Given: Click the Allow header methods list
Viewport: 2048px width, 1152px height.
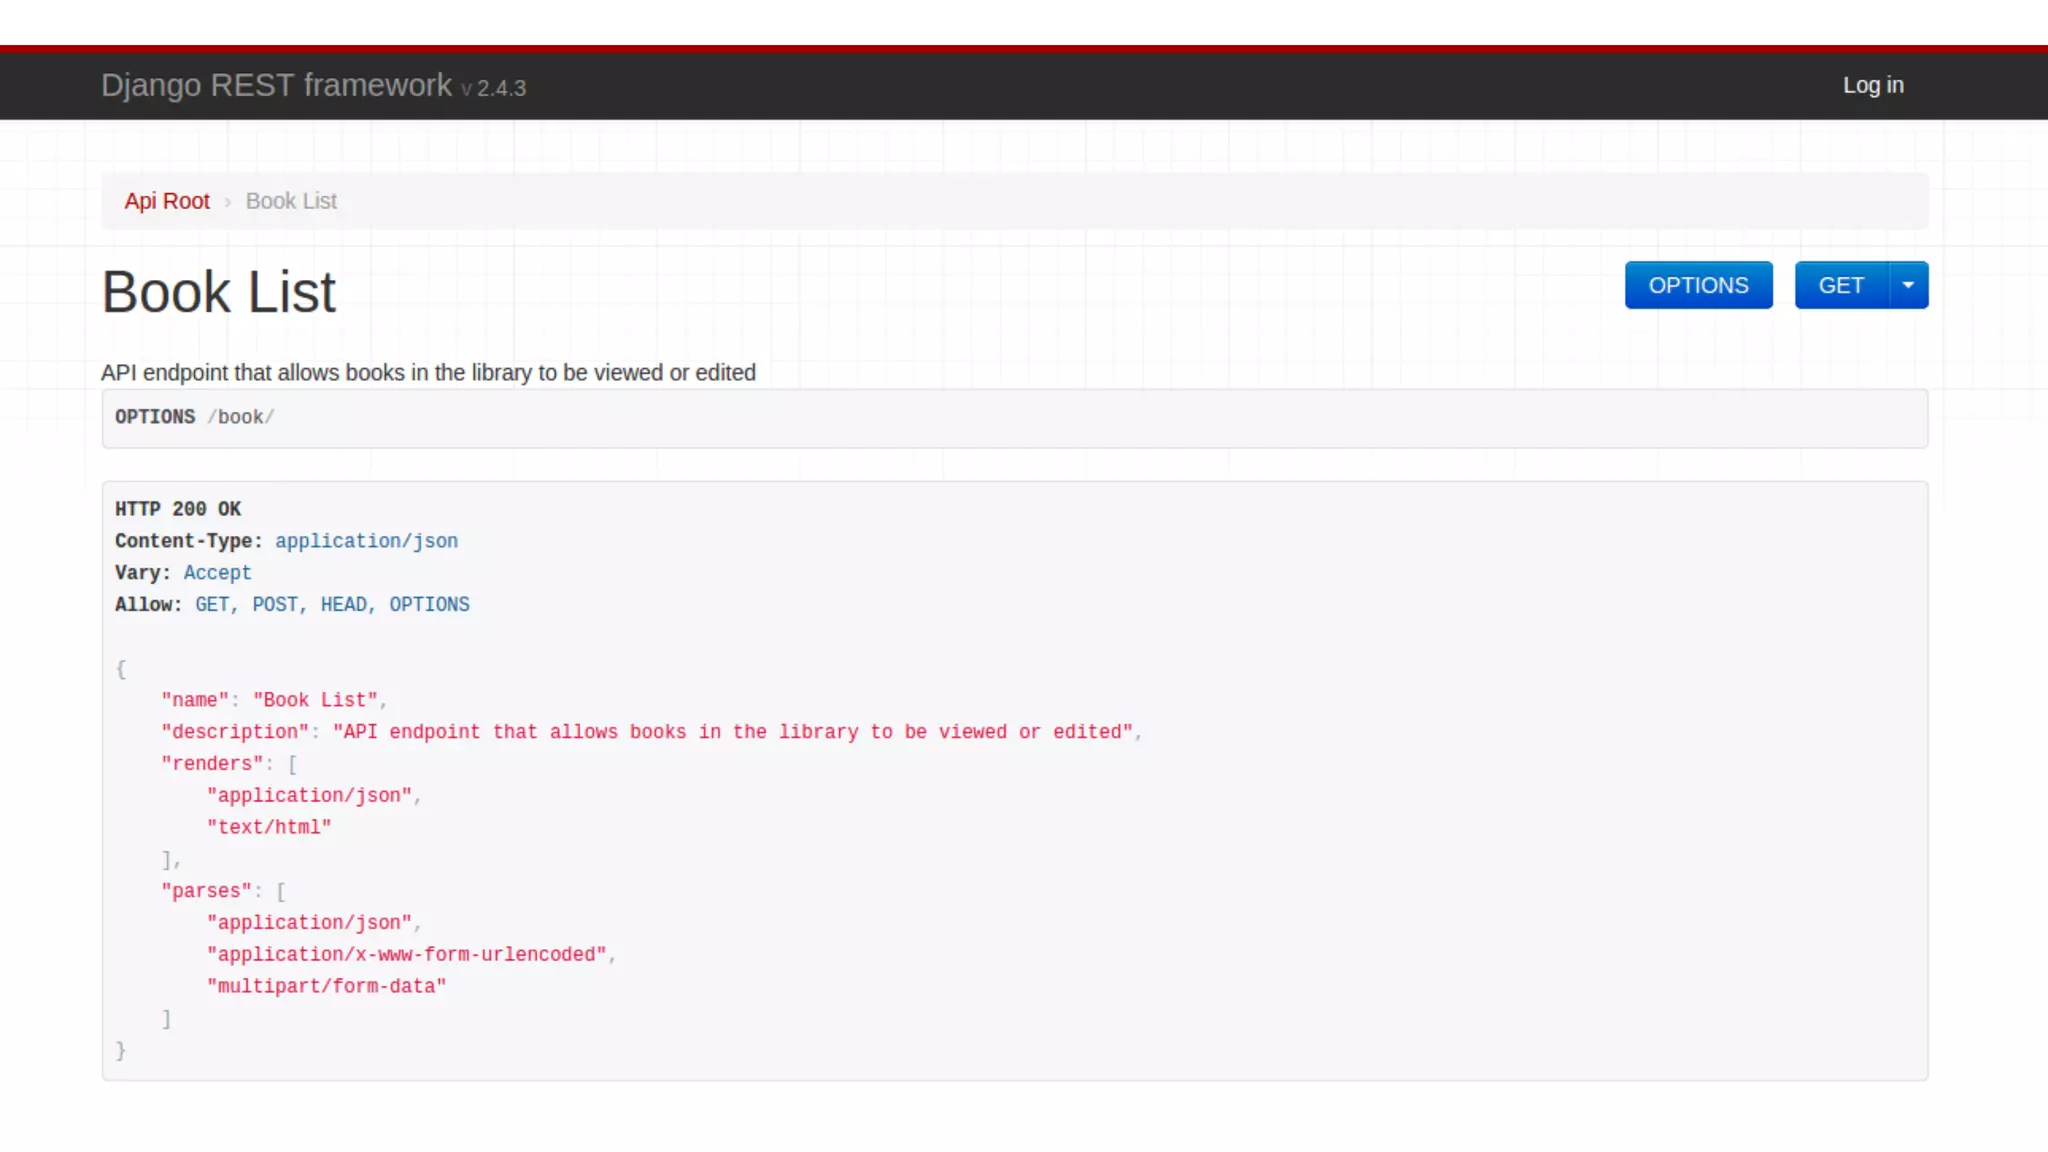Looking at the screenshot, I should click(x=332, y=605).
